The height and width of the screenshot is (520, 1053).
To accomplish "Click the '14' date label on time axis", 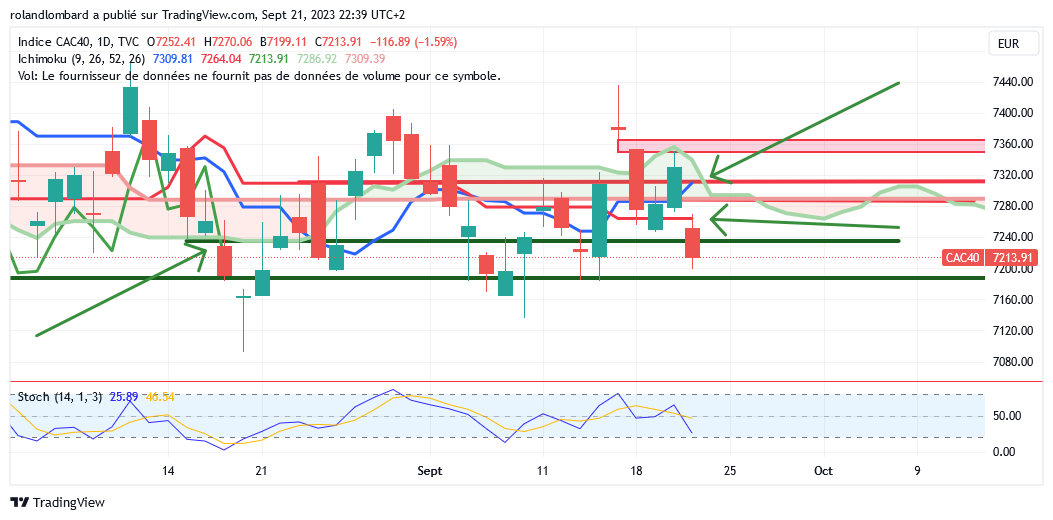I will (x=169, y=471).
